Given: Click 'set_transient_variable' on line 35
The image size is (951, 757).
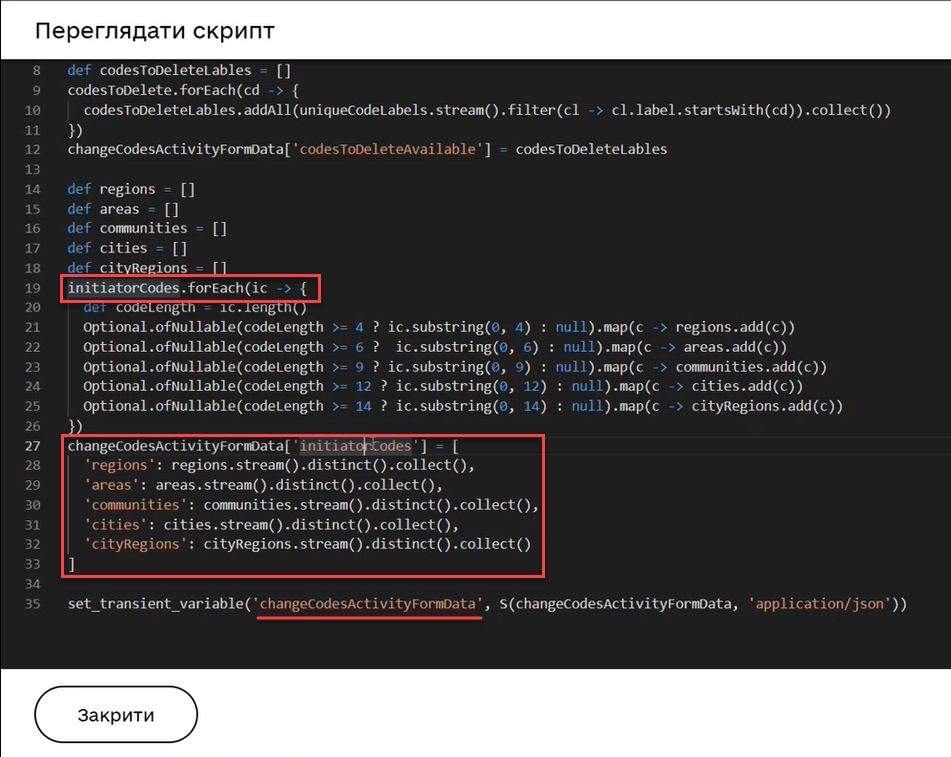Looking at the screenshot, I should click(155, 604).
